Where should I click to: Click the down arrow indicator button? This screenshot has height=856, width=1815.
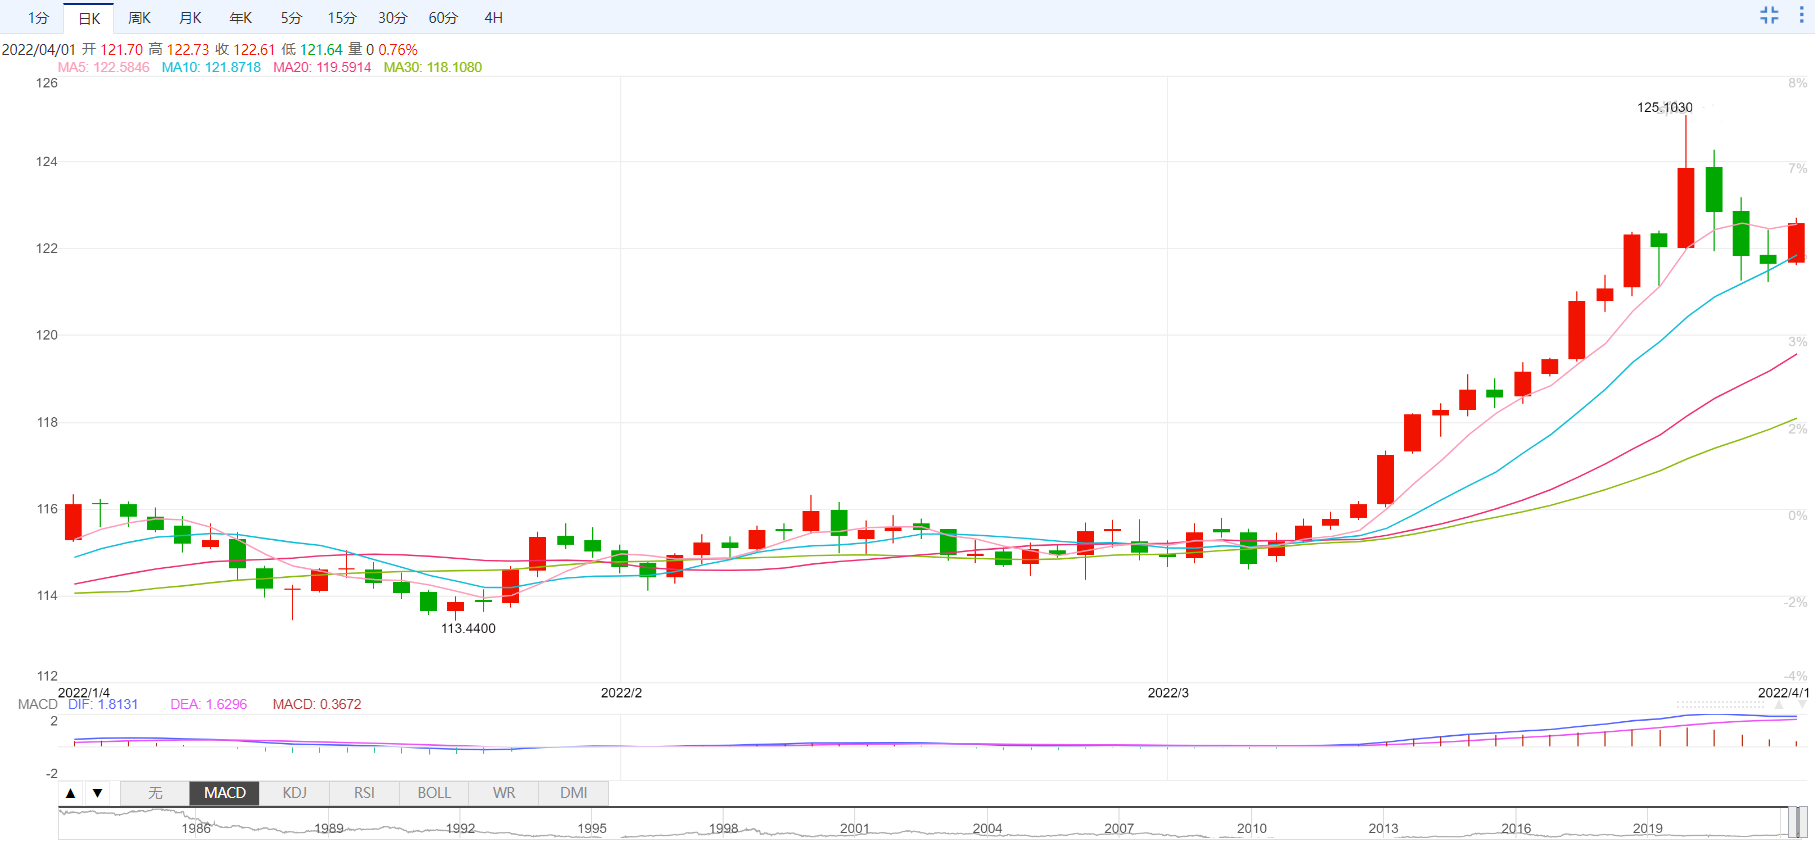pyautogui.click(x=97, y=793)
